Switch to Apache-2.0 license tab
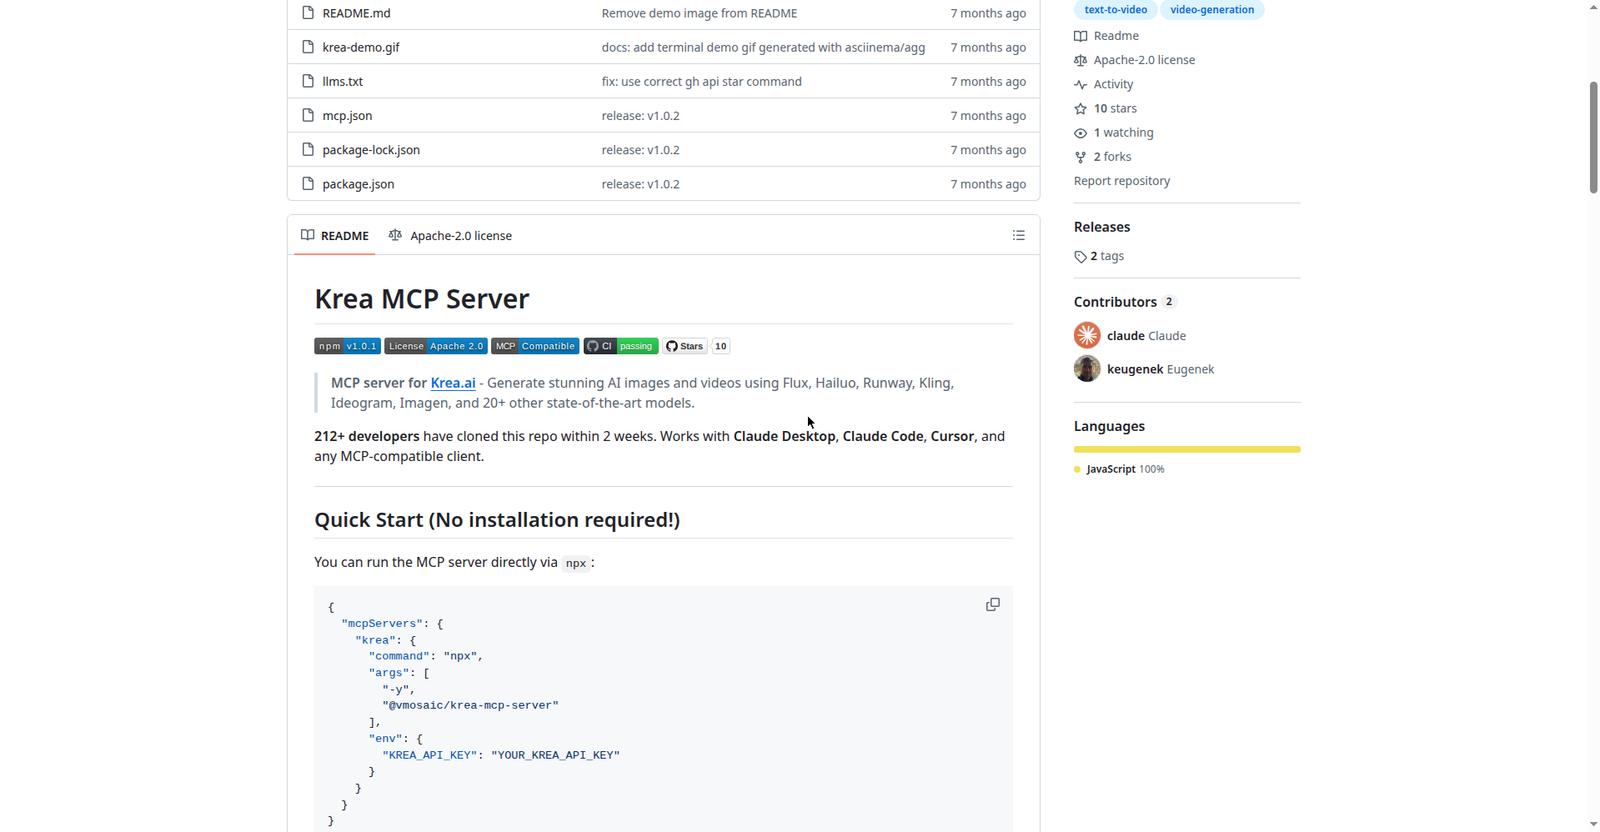The image size is (1600, 832). [450, 236]
